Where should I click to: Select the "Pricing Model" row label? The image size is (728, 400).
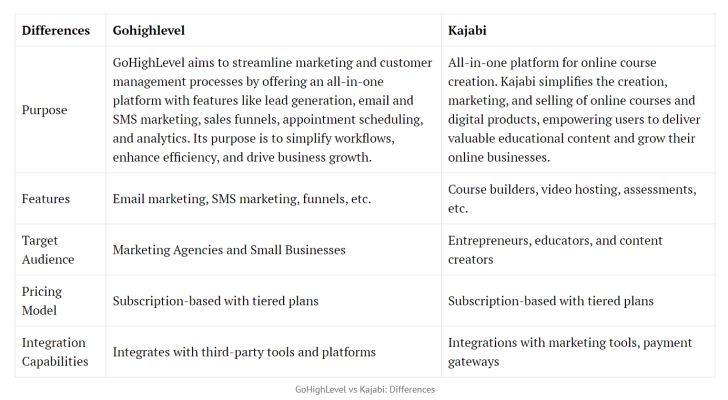click(42, 301)
